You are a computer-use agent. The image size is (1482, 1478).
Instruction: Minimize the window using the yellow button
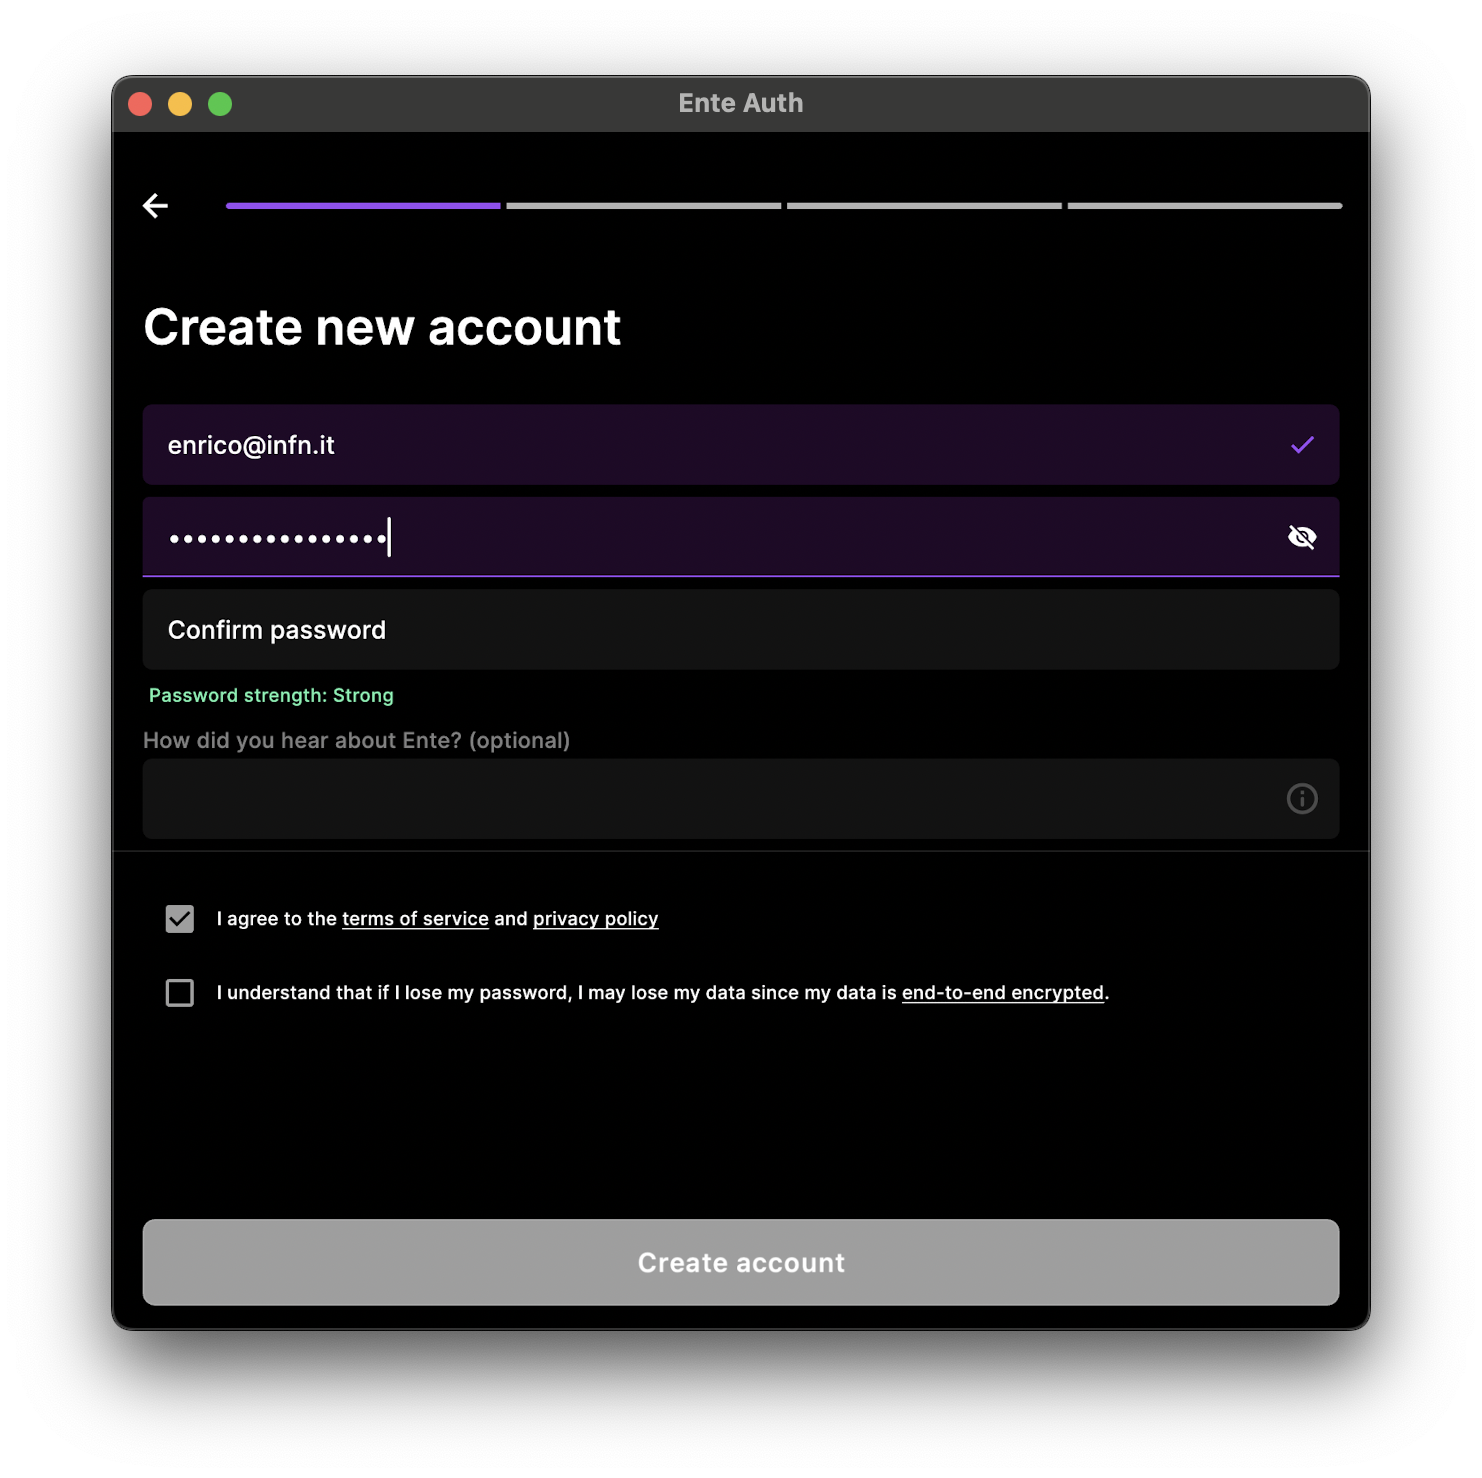[180, 104]
